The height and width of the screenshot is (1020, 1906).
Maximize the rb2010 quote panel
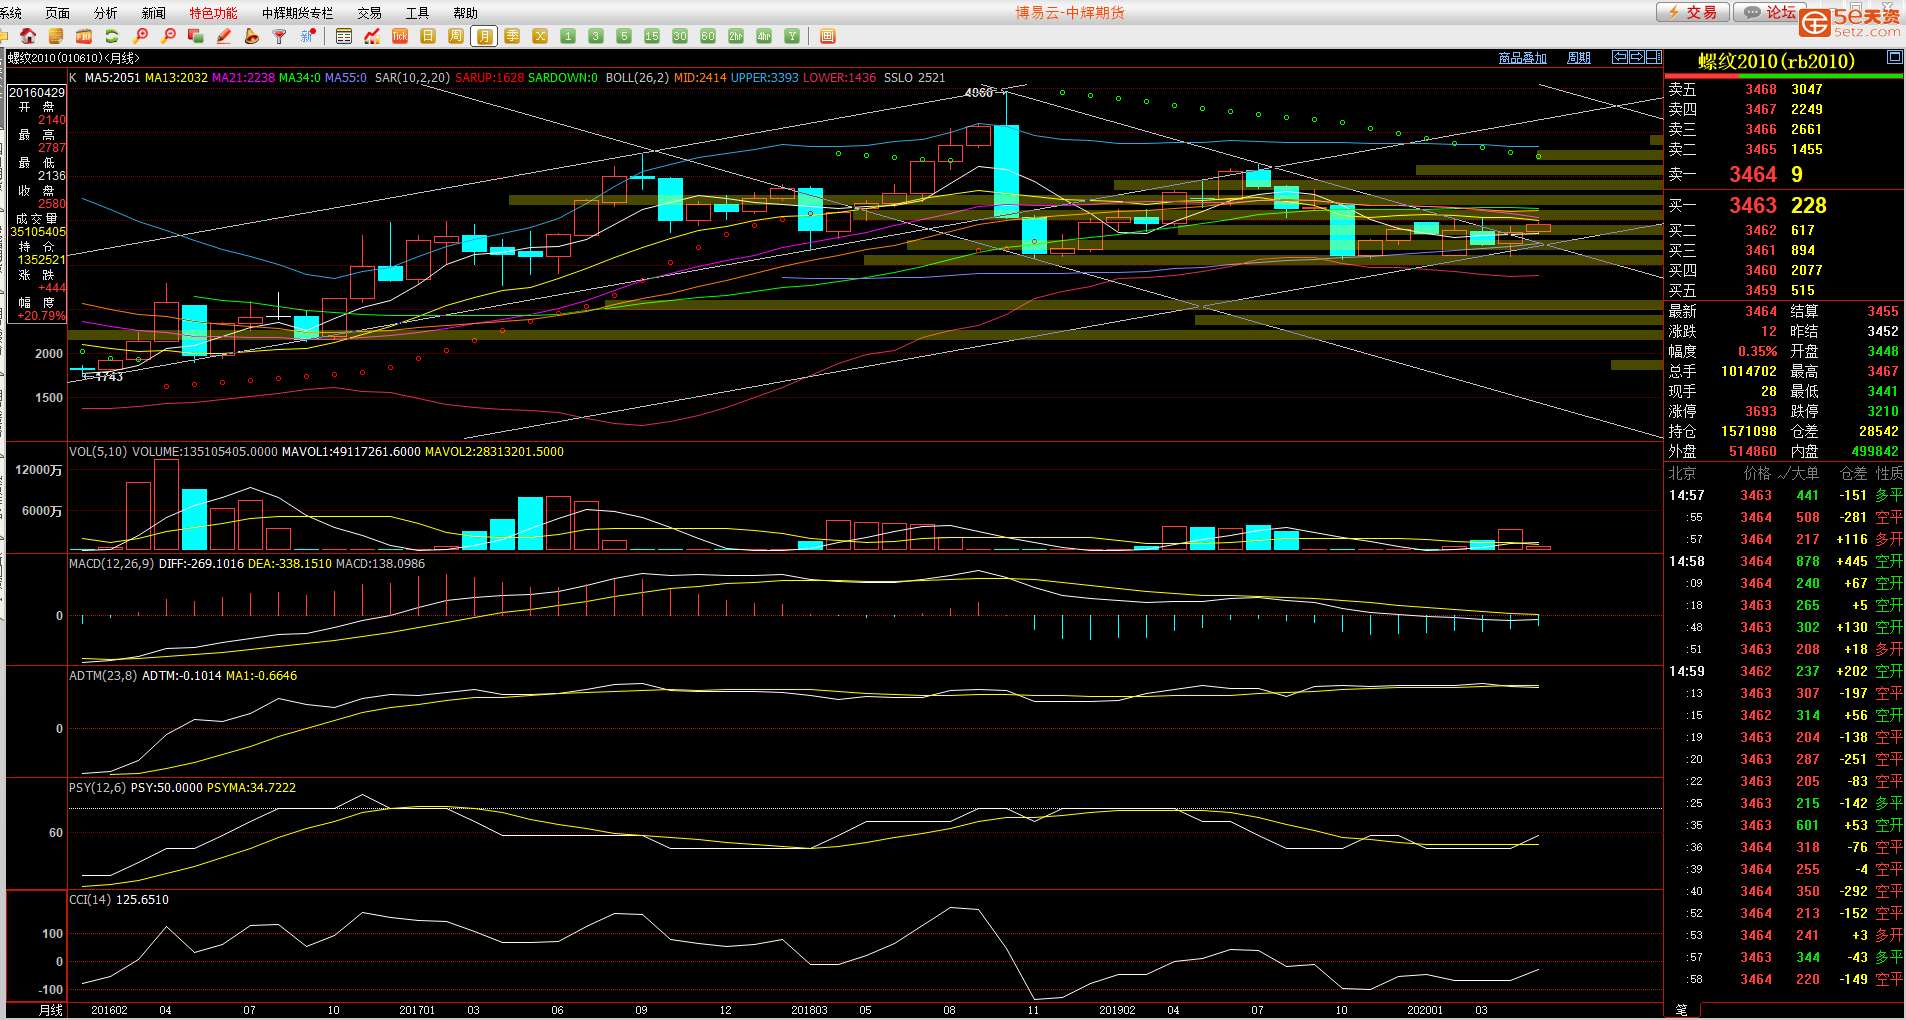(1894, 58)
